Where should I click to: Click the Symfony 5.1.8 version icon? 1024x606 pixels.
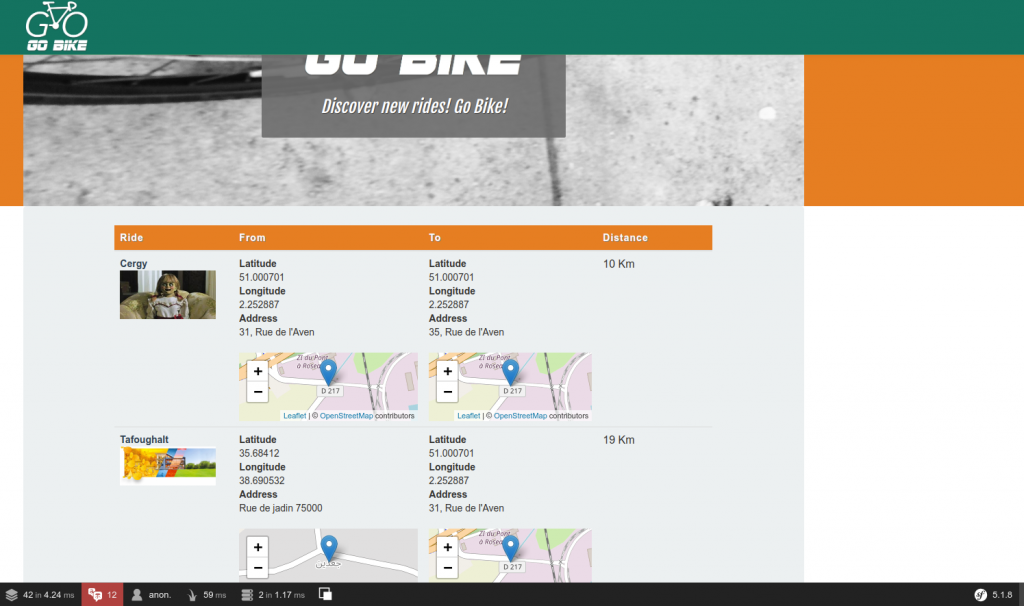tap(994, 595)
